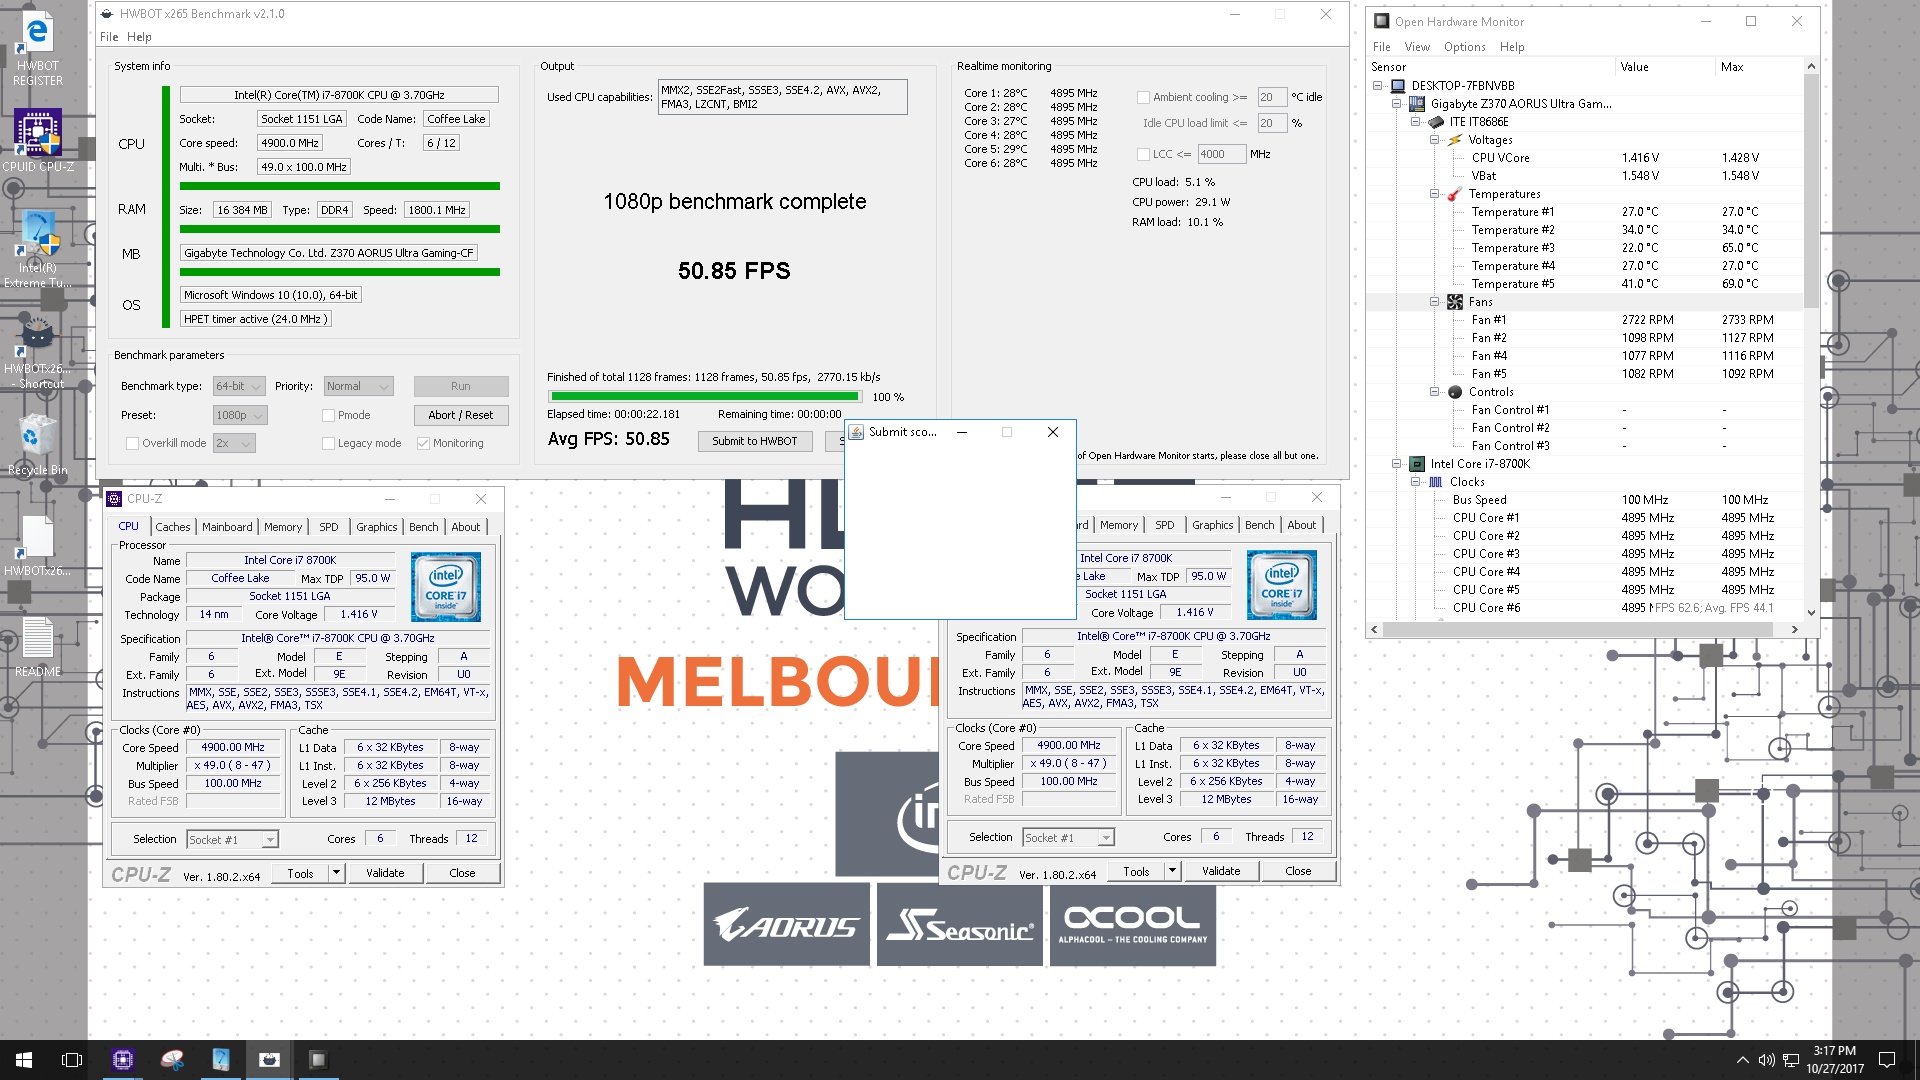Click the LCC 4000 MHz input field

(x=1221, y=154)
